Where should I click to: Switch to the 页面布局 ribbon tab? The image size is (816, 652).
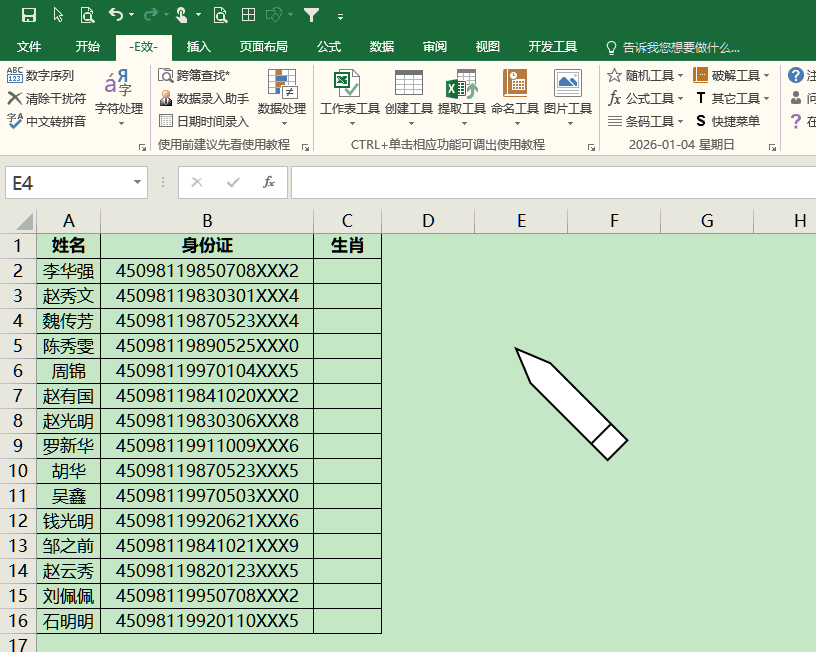coord(263,47)
